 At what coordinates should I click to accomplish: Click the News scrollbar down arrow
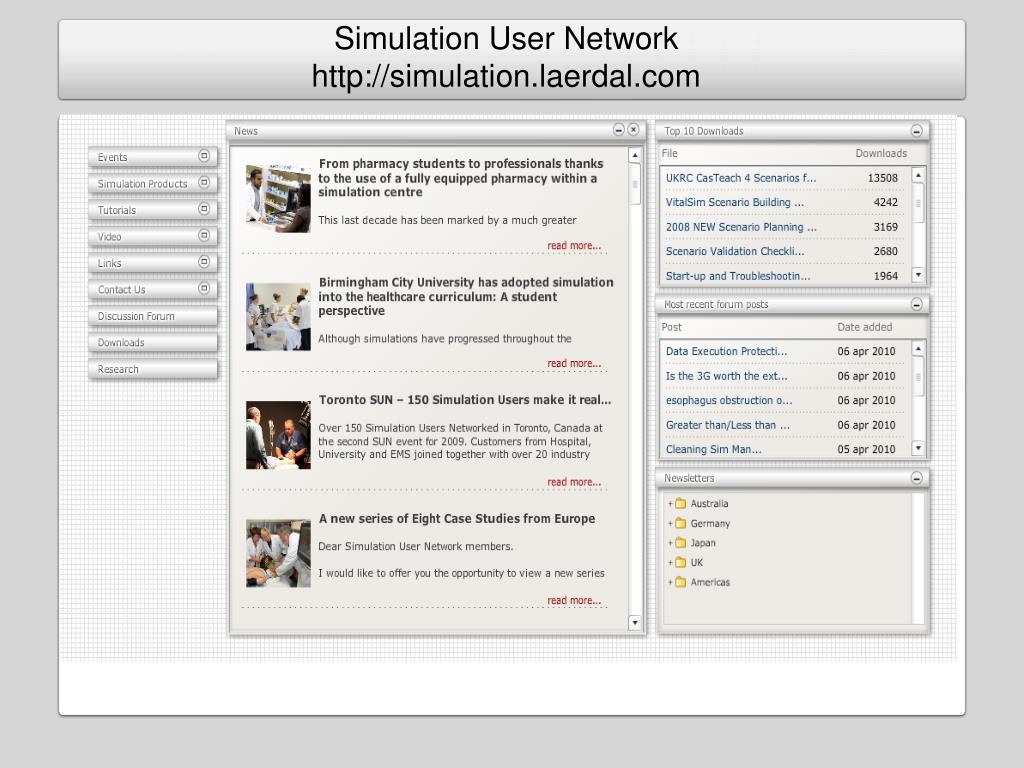(635, 622)
